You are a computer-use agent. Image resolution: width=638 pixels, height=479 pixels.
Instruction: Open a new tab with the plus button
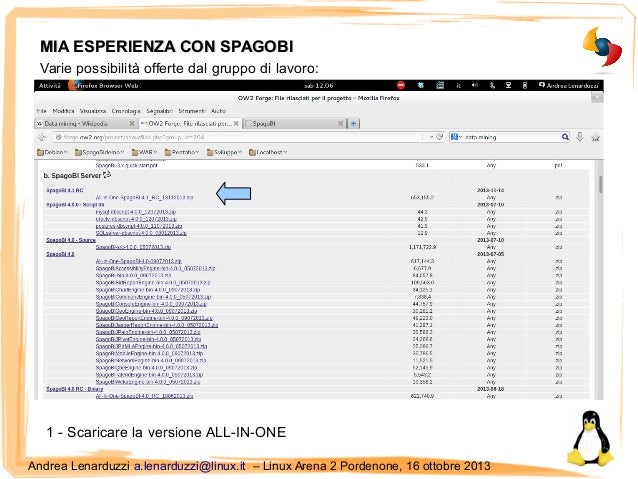point(354,123)
